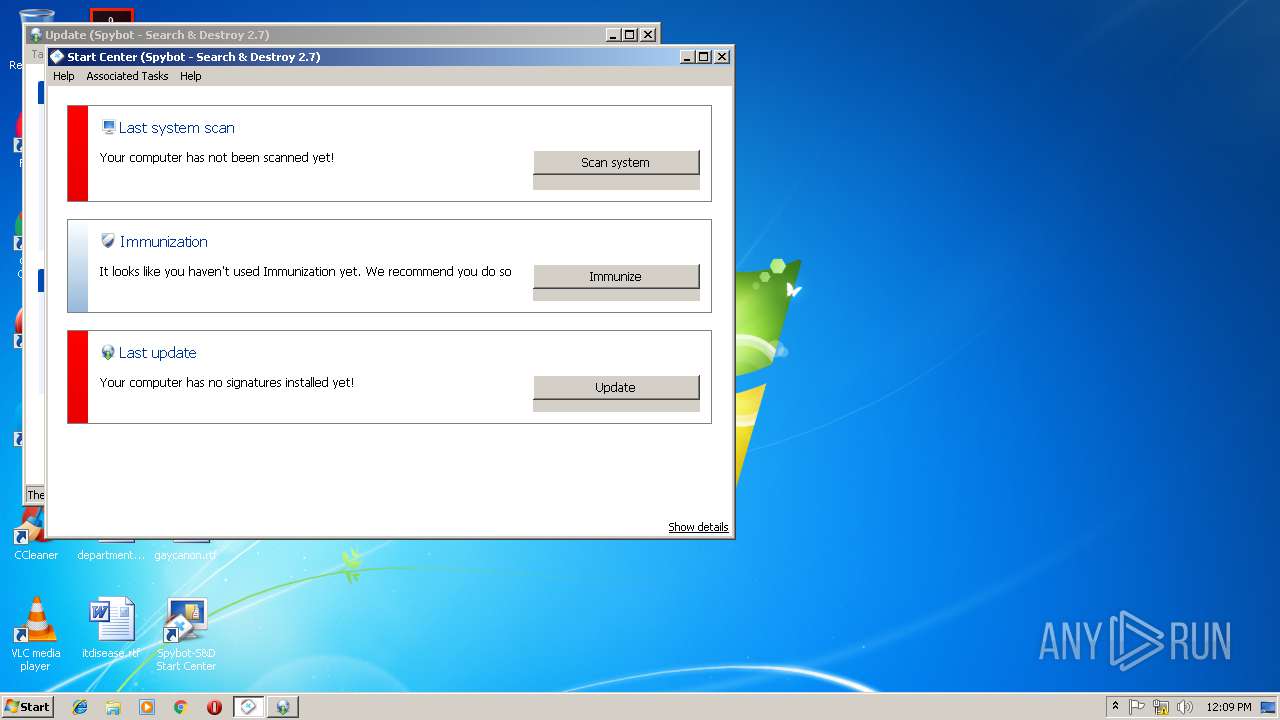1280x720 pixels.
Task: Click the monitor icon beside Last system scan
Action: point(109,127)
